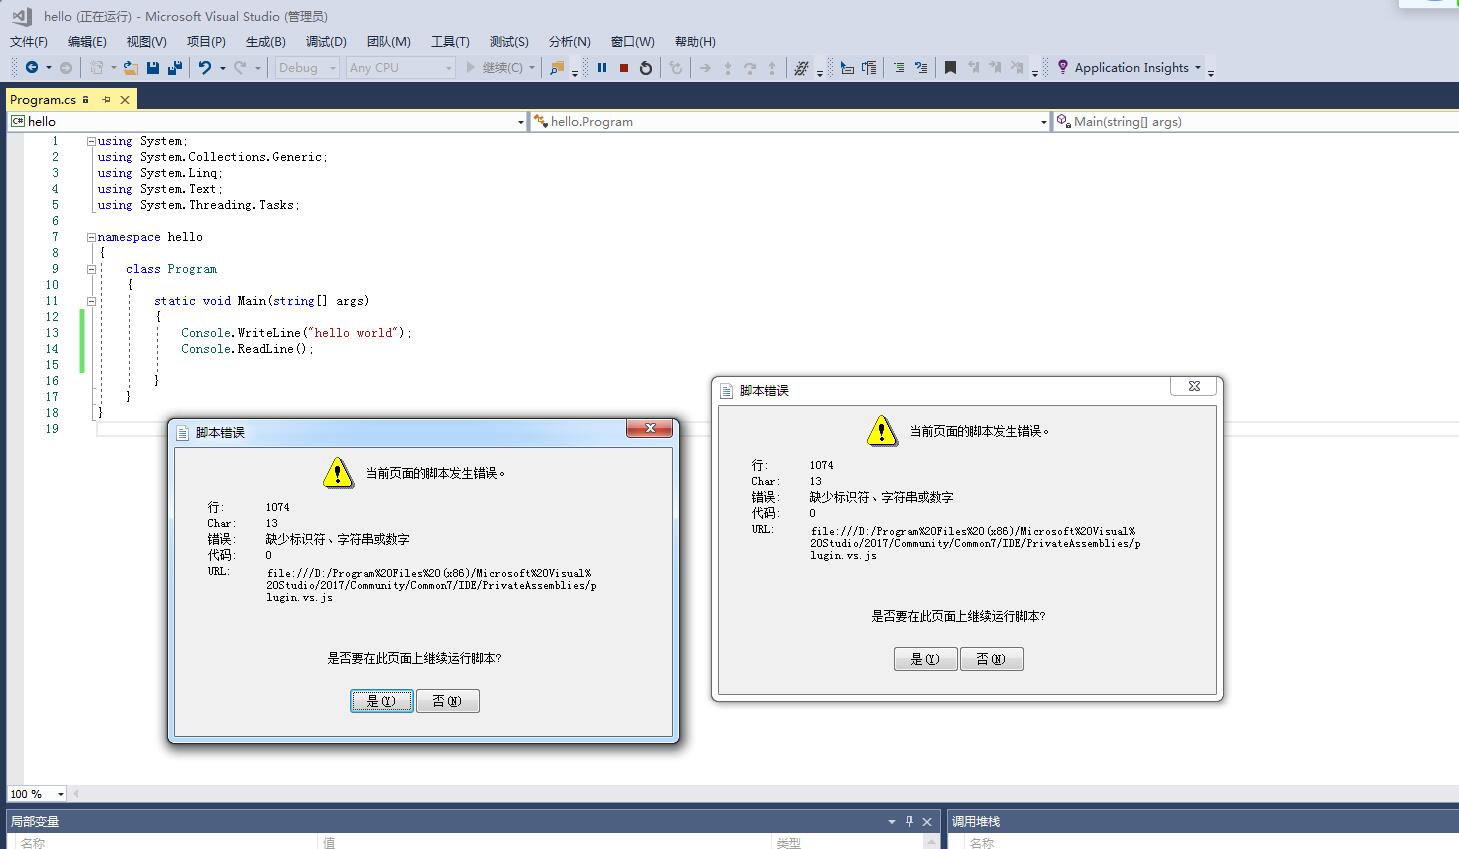Viewport: 1459px width, 849px height.
Task: Click the hatched code-map toolbar icon
Action: coord(801,68)
